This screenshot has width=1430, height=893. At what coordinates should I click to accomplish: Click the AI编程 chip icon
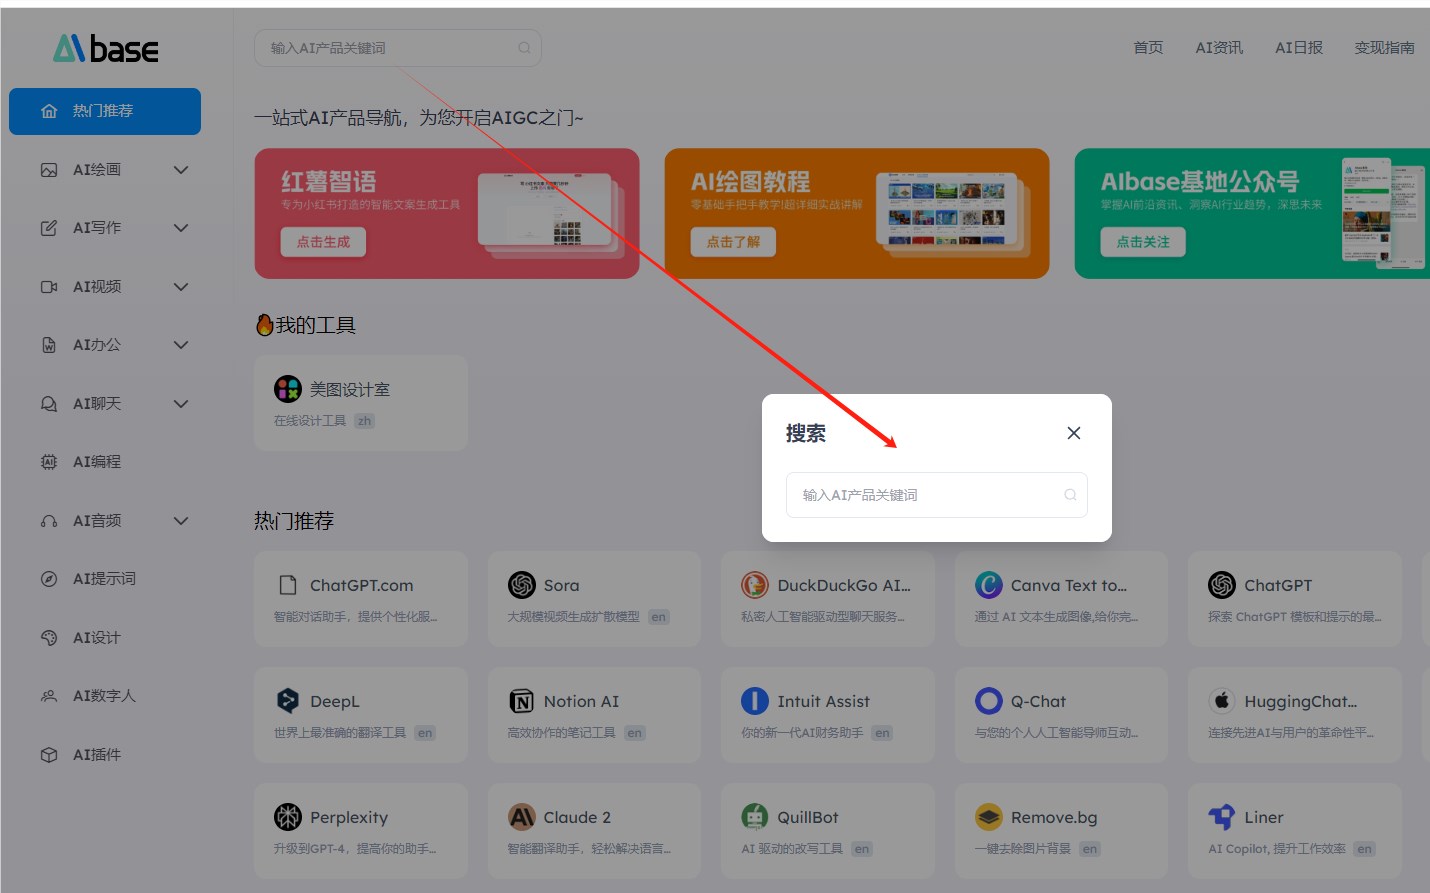click(49, 462)
